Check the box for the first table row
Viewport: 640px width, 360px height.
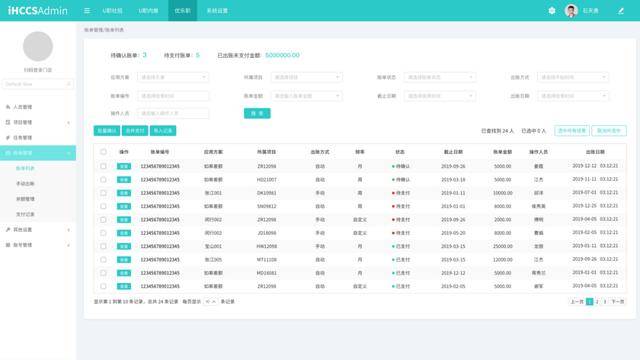tap(103, 166)
